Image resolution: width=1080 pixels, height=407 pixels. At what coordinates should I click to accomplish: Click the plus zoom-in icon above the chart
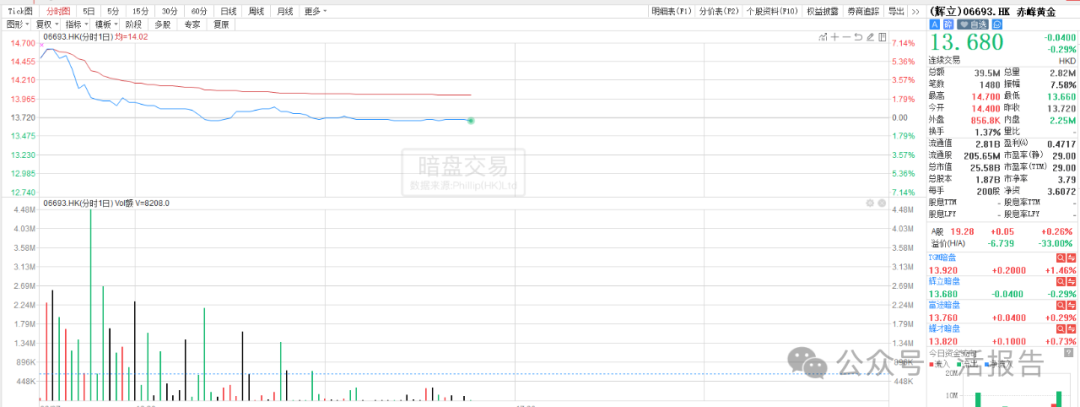coord(834,37)
